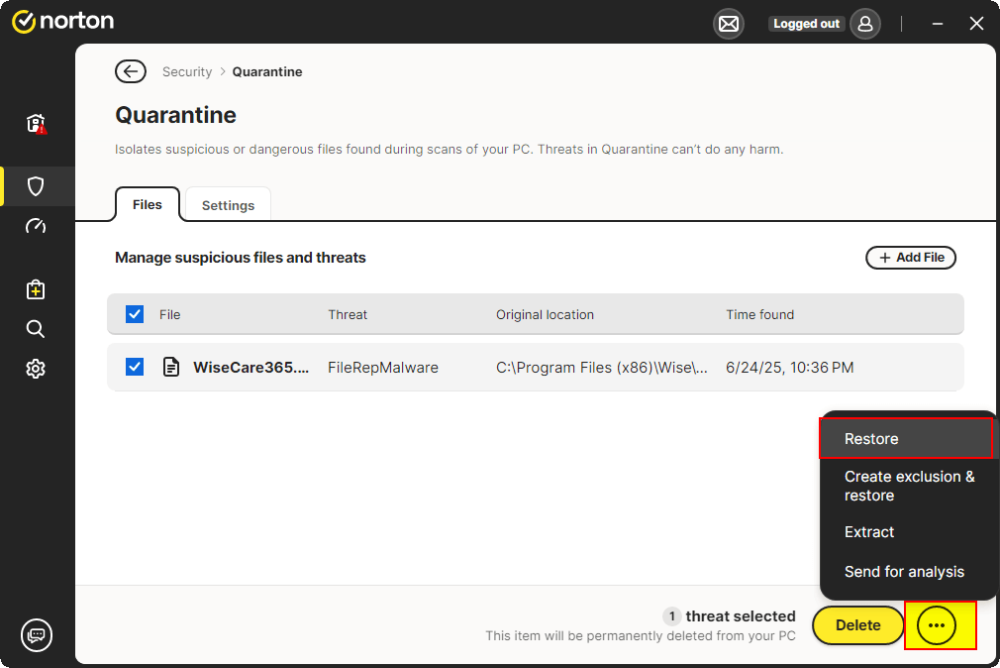Click the Security breadcrumb link
Screen dimensions: 1000x668
pyautogui.click(x=187, y=72)
